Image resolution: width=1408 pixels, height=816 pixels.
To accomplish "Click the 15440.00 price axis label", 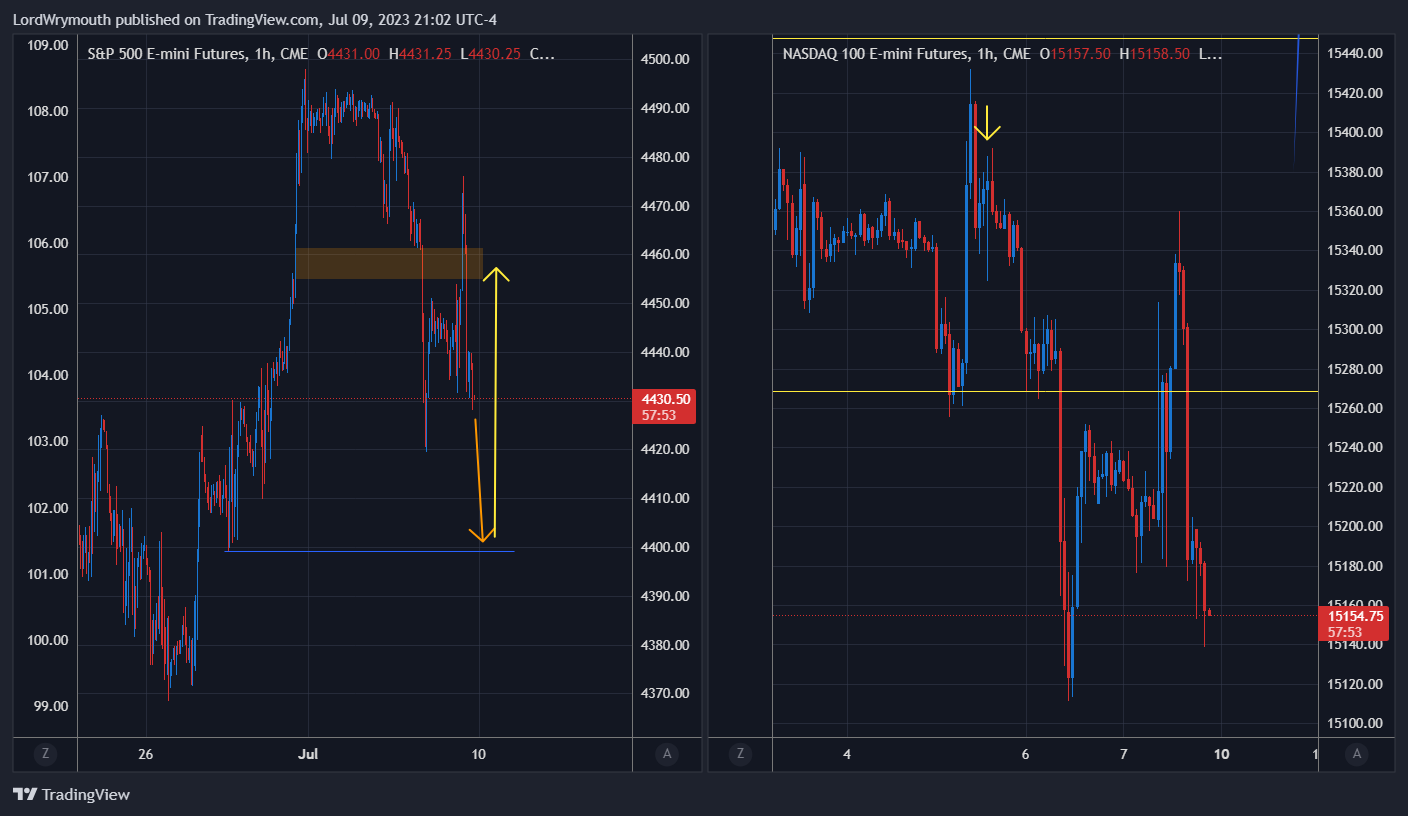I will (1354, 53).
